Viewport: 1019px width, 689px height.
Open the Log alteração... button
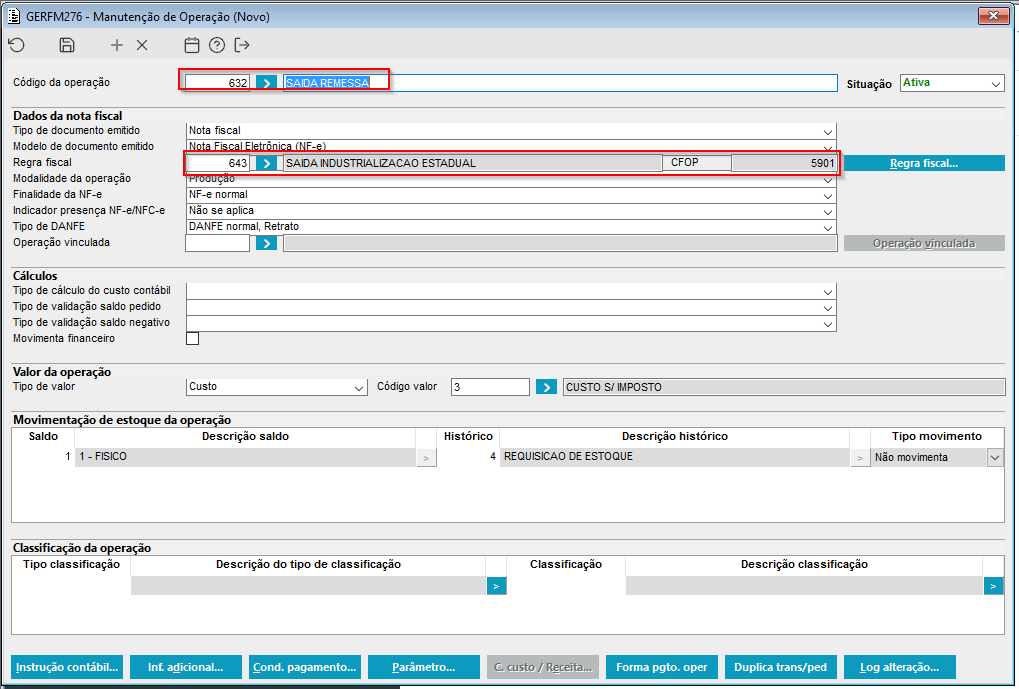point(899,667)
